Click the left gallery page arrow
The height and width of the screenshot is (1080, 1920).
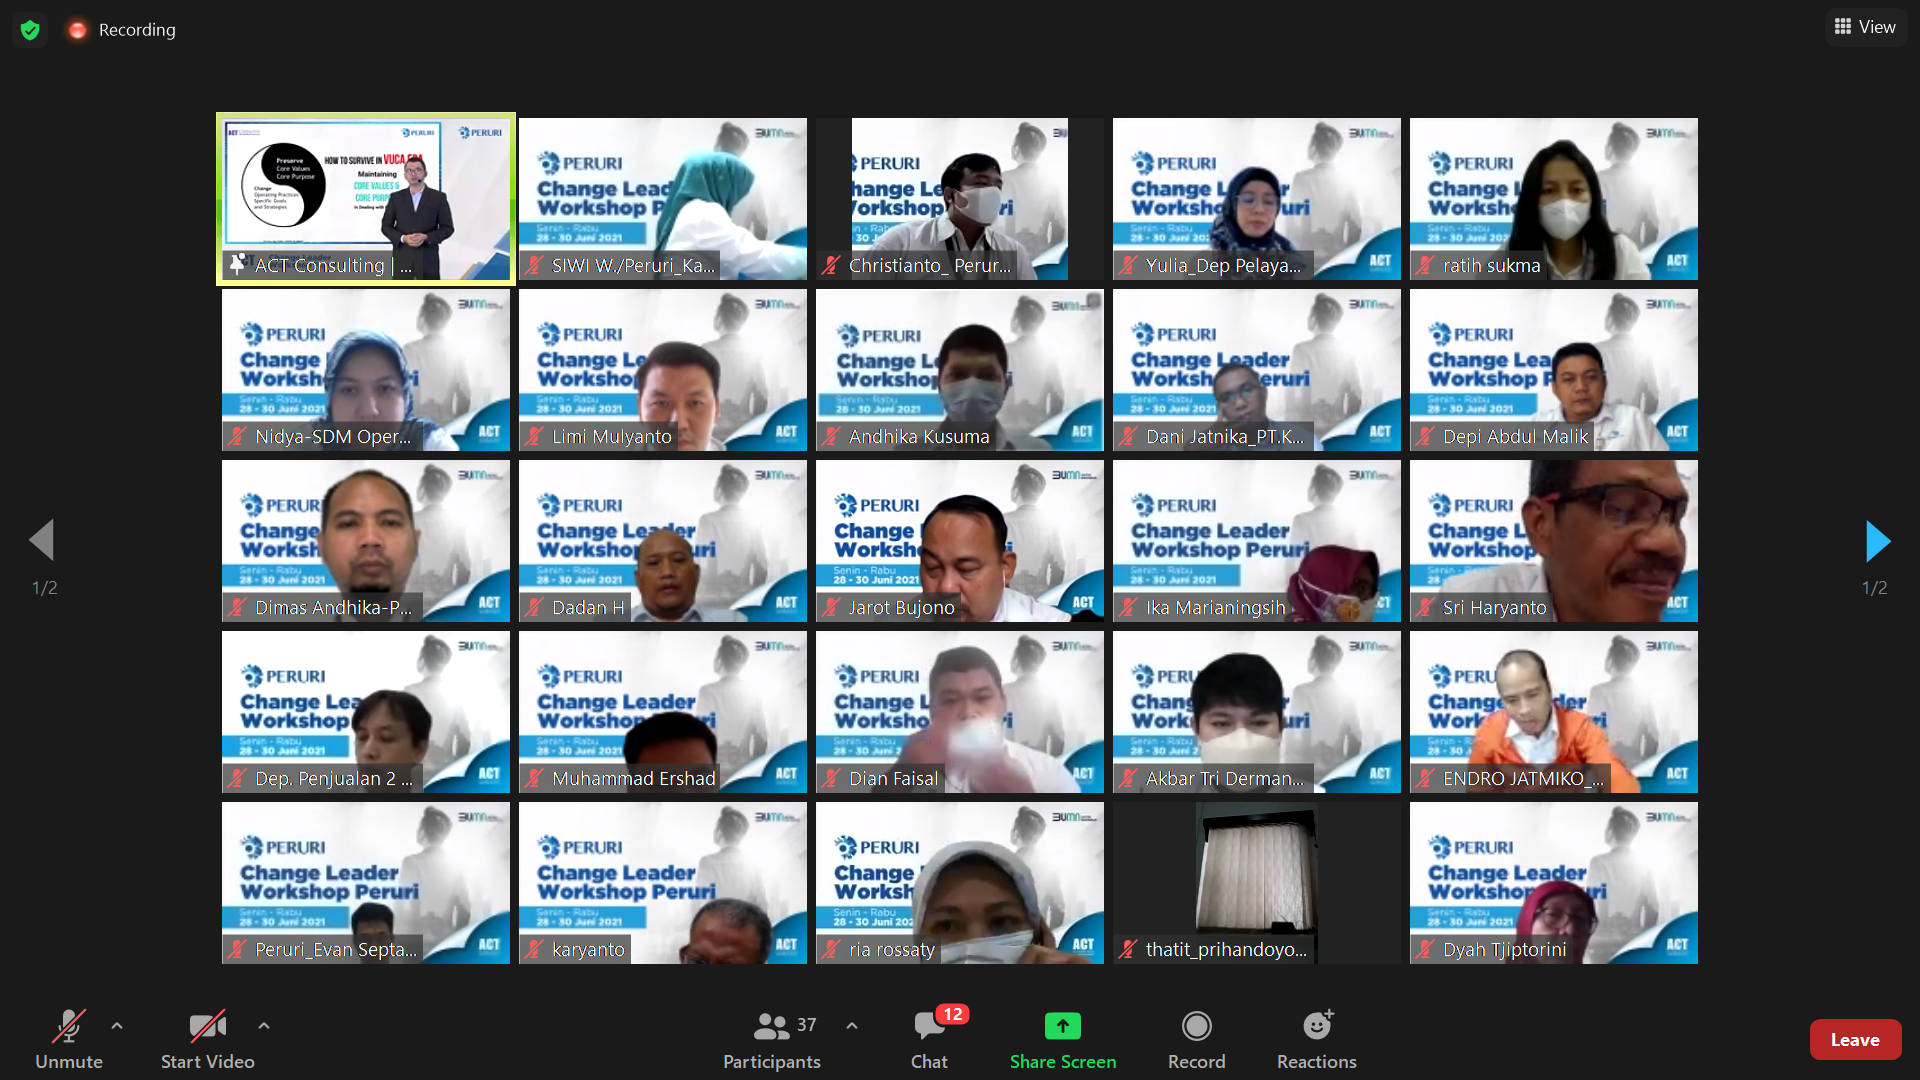coord(42,541)
